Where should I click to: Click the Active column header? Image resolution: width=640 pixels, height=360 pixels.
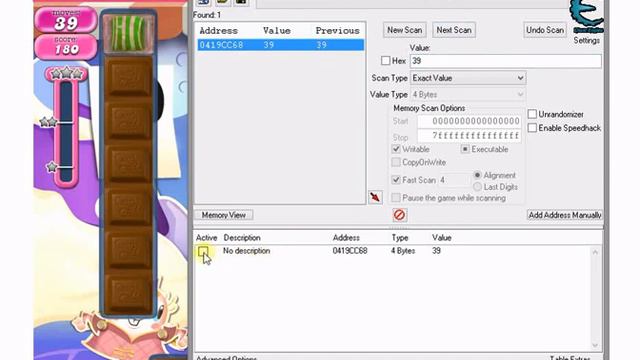coord(207,238)
